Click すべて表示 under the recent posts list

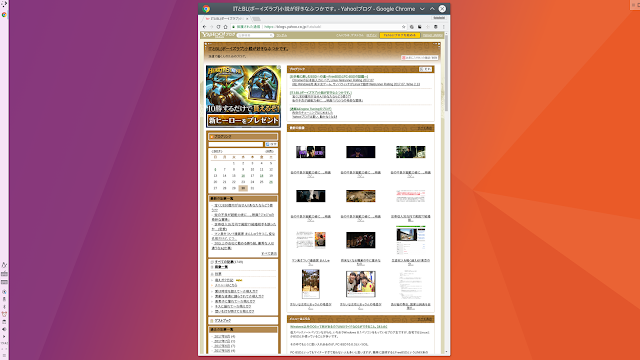(269, 253)
